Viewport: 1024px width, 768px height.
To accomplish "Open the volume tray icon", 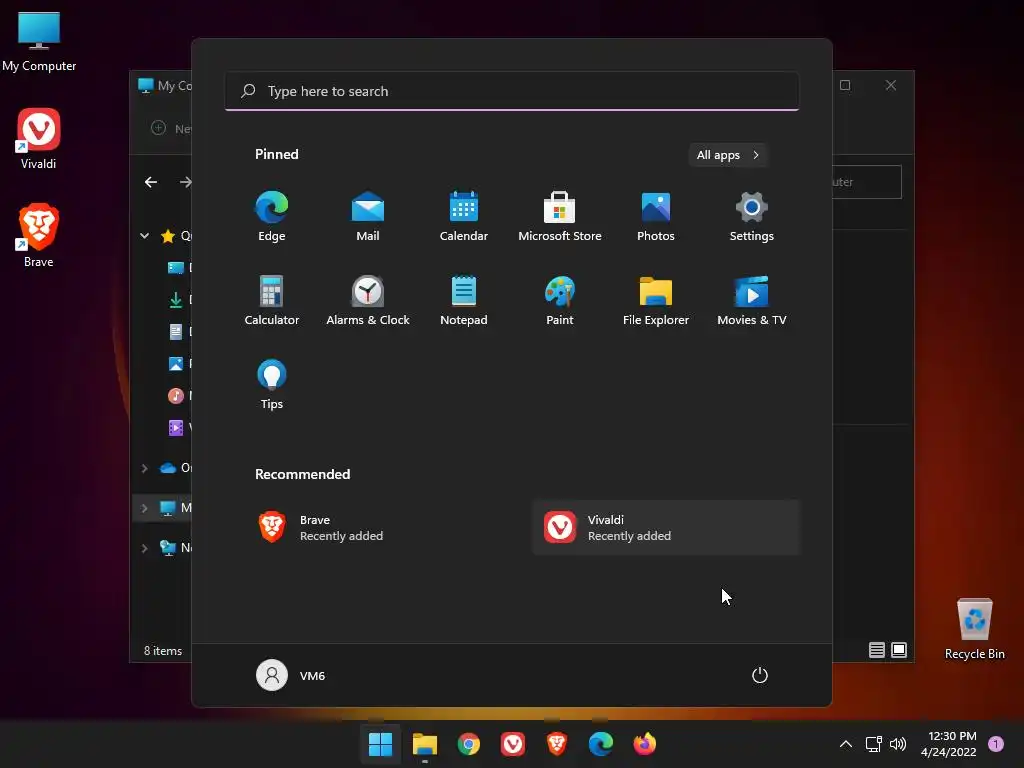I will point(898,744).
